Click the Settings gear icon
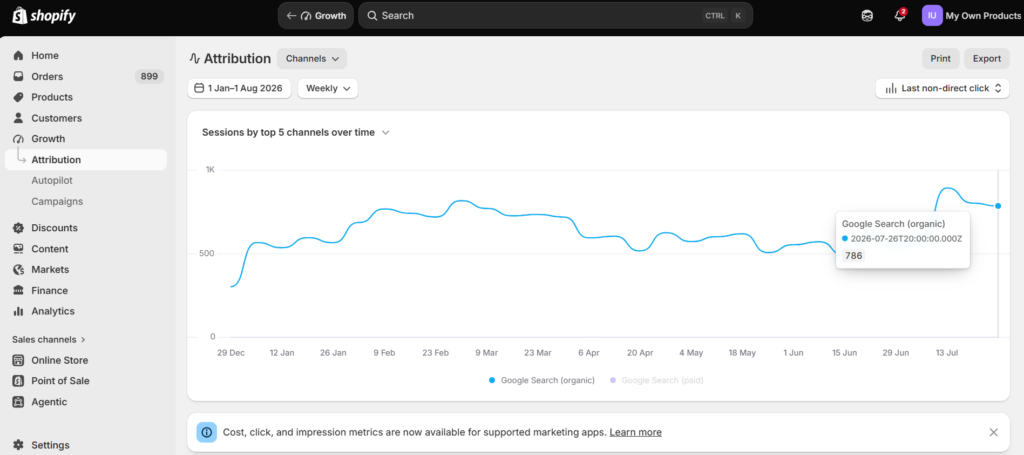1024x455 pixels. point(18,445)
